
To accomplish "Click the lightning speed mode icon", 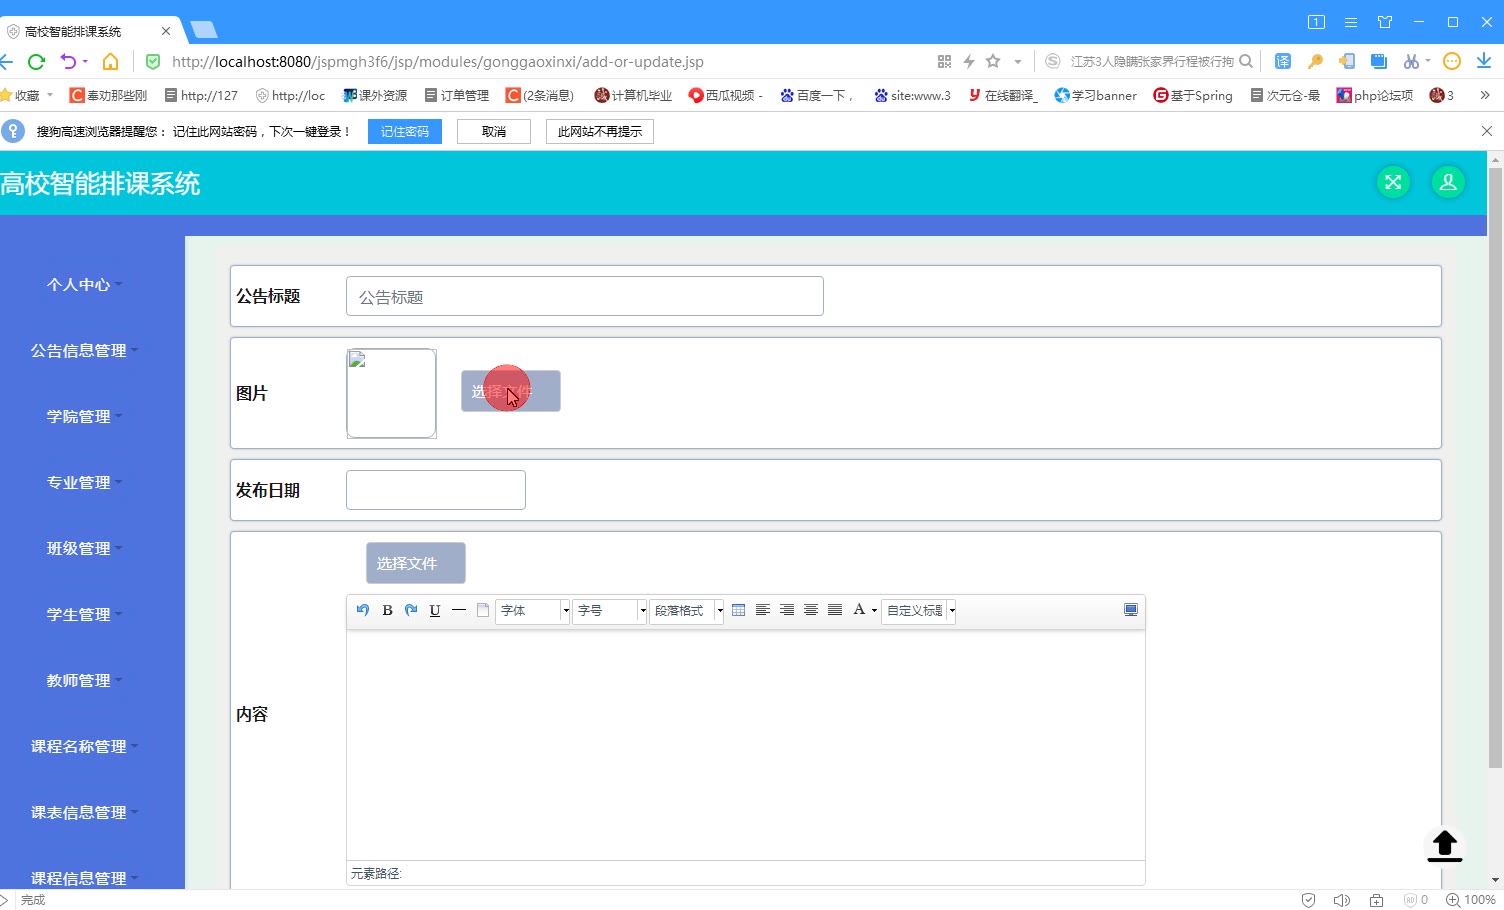I will pos(969,62).
